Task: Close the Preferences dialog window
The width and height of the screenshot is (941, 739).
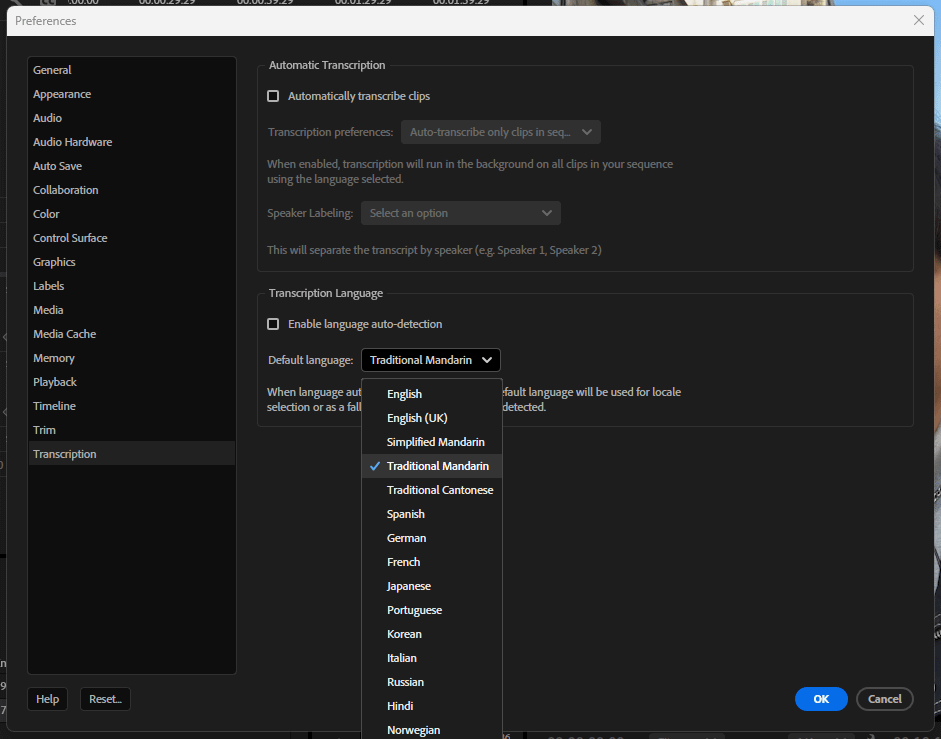Action: (x=919, y=20)
